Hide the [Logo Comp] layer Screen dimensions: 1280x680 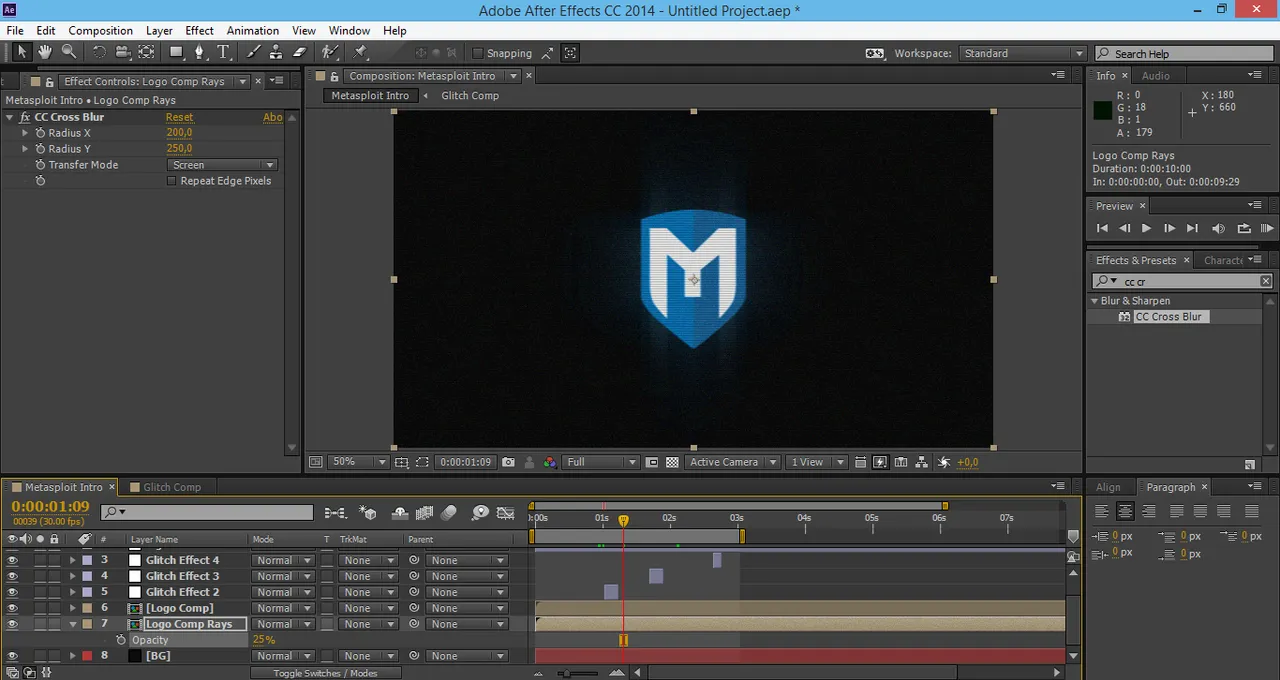pyautogui.click(x=13, y=608)
